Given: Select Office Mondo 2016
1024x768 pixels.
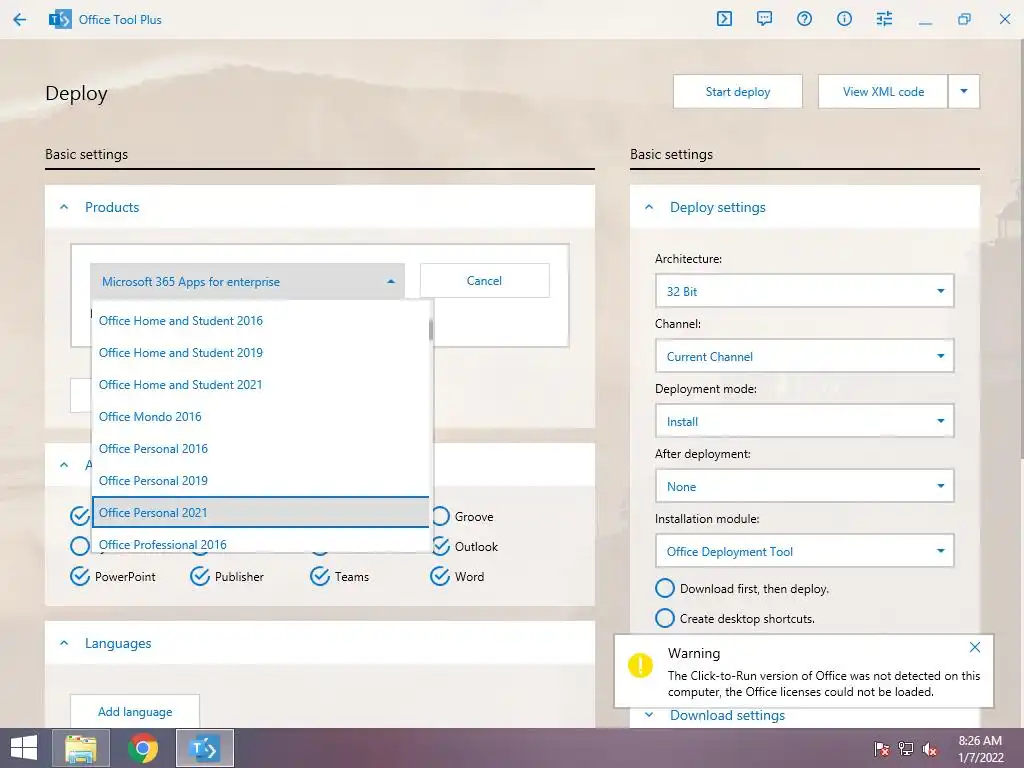Looking at the screenshot, I should tap(261, 417).
